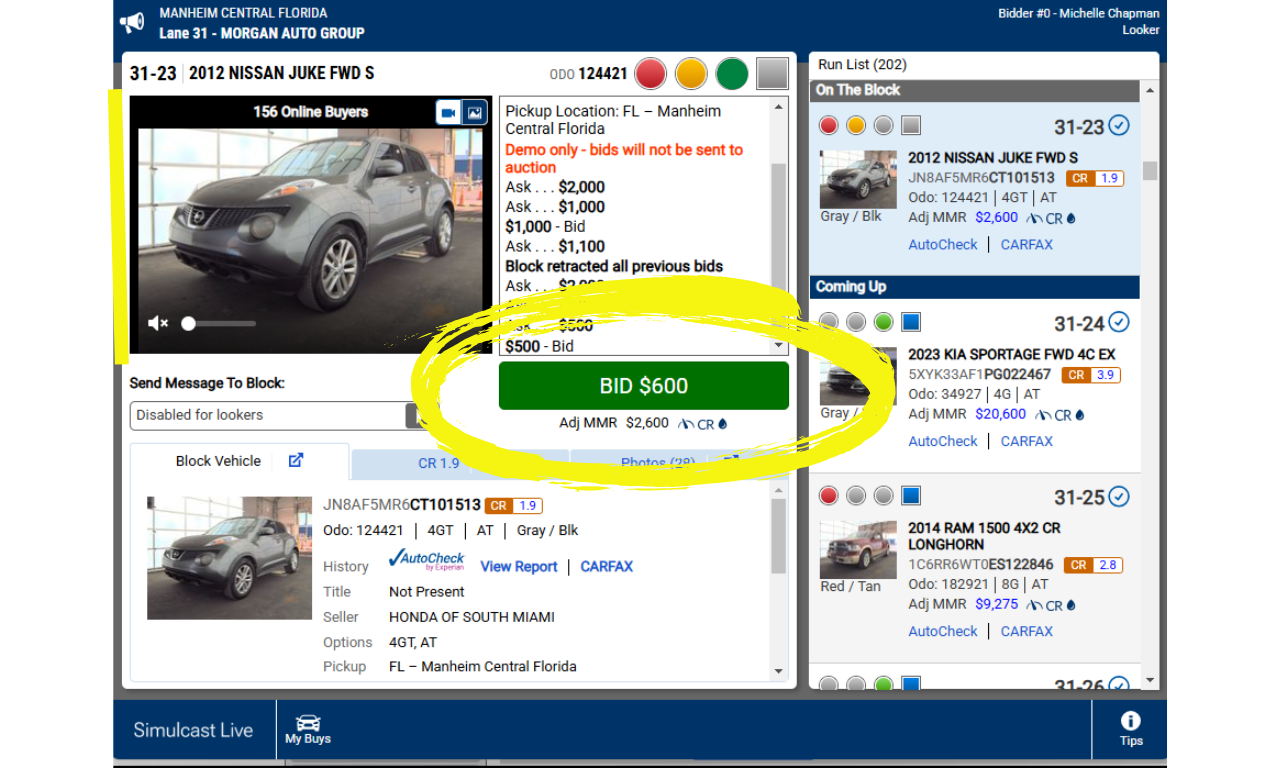The image size is (1280, 768).
Task: Click CR droplet icon beside Adj MMR under bid
Action: pos(723,424)
